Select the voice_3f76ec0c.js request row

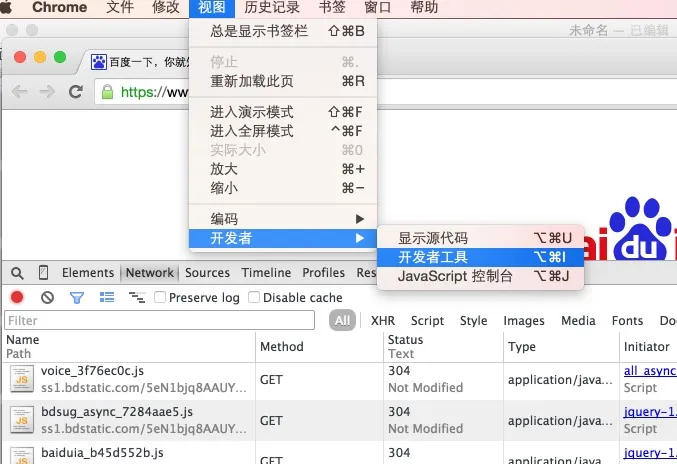pos(338,380)
